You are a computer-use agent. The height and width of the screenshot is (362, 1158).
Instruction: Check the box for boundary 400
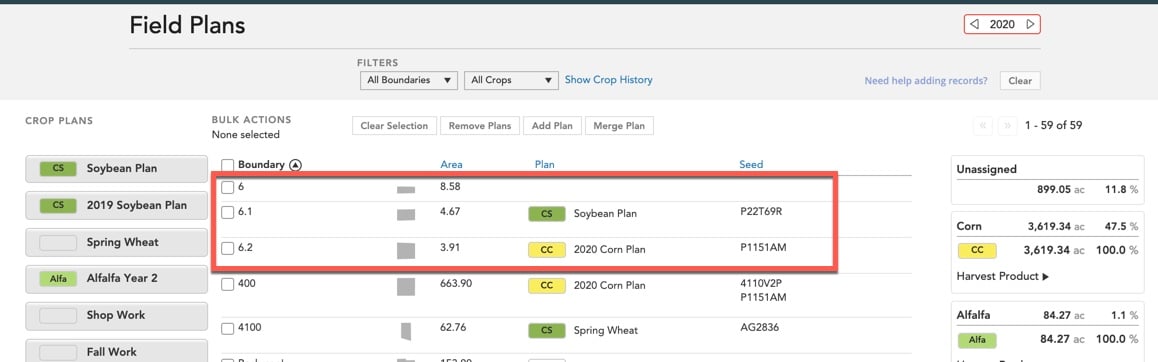coord(228,284)
